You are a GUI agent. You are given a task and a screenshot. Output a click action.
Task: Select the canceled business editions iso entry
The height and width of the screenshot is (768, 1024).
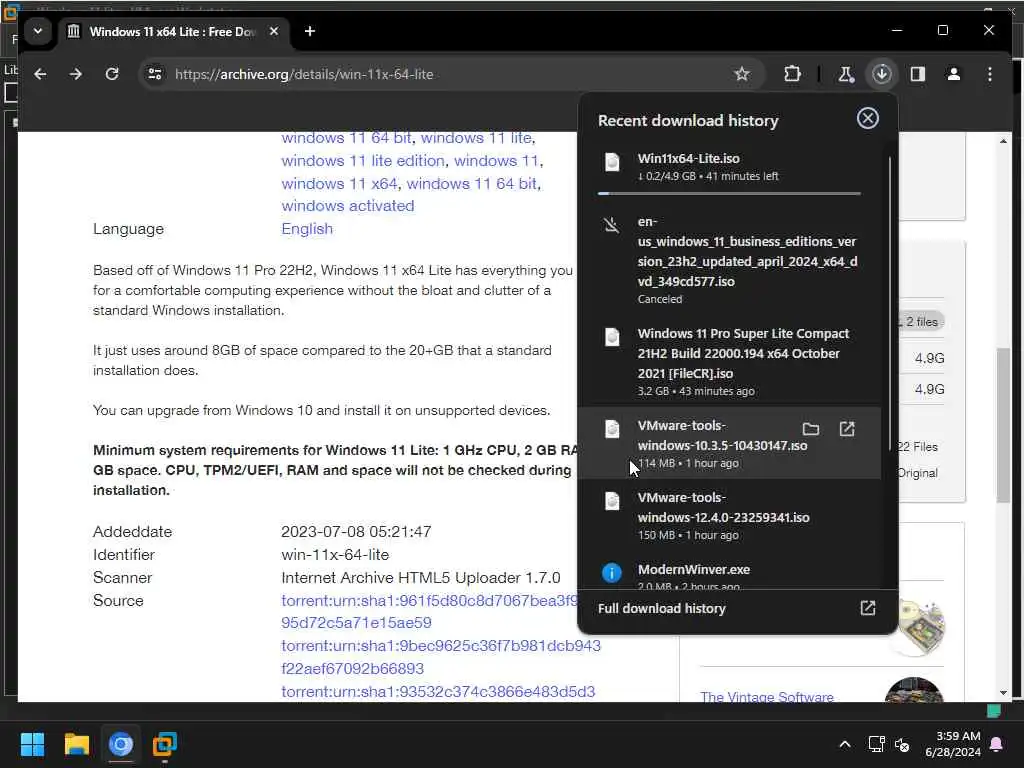click(x=729, y=260)
